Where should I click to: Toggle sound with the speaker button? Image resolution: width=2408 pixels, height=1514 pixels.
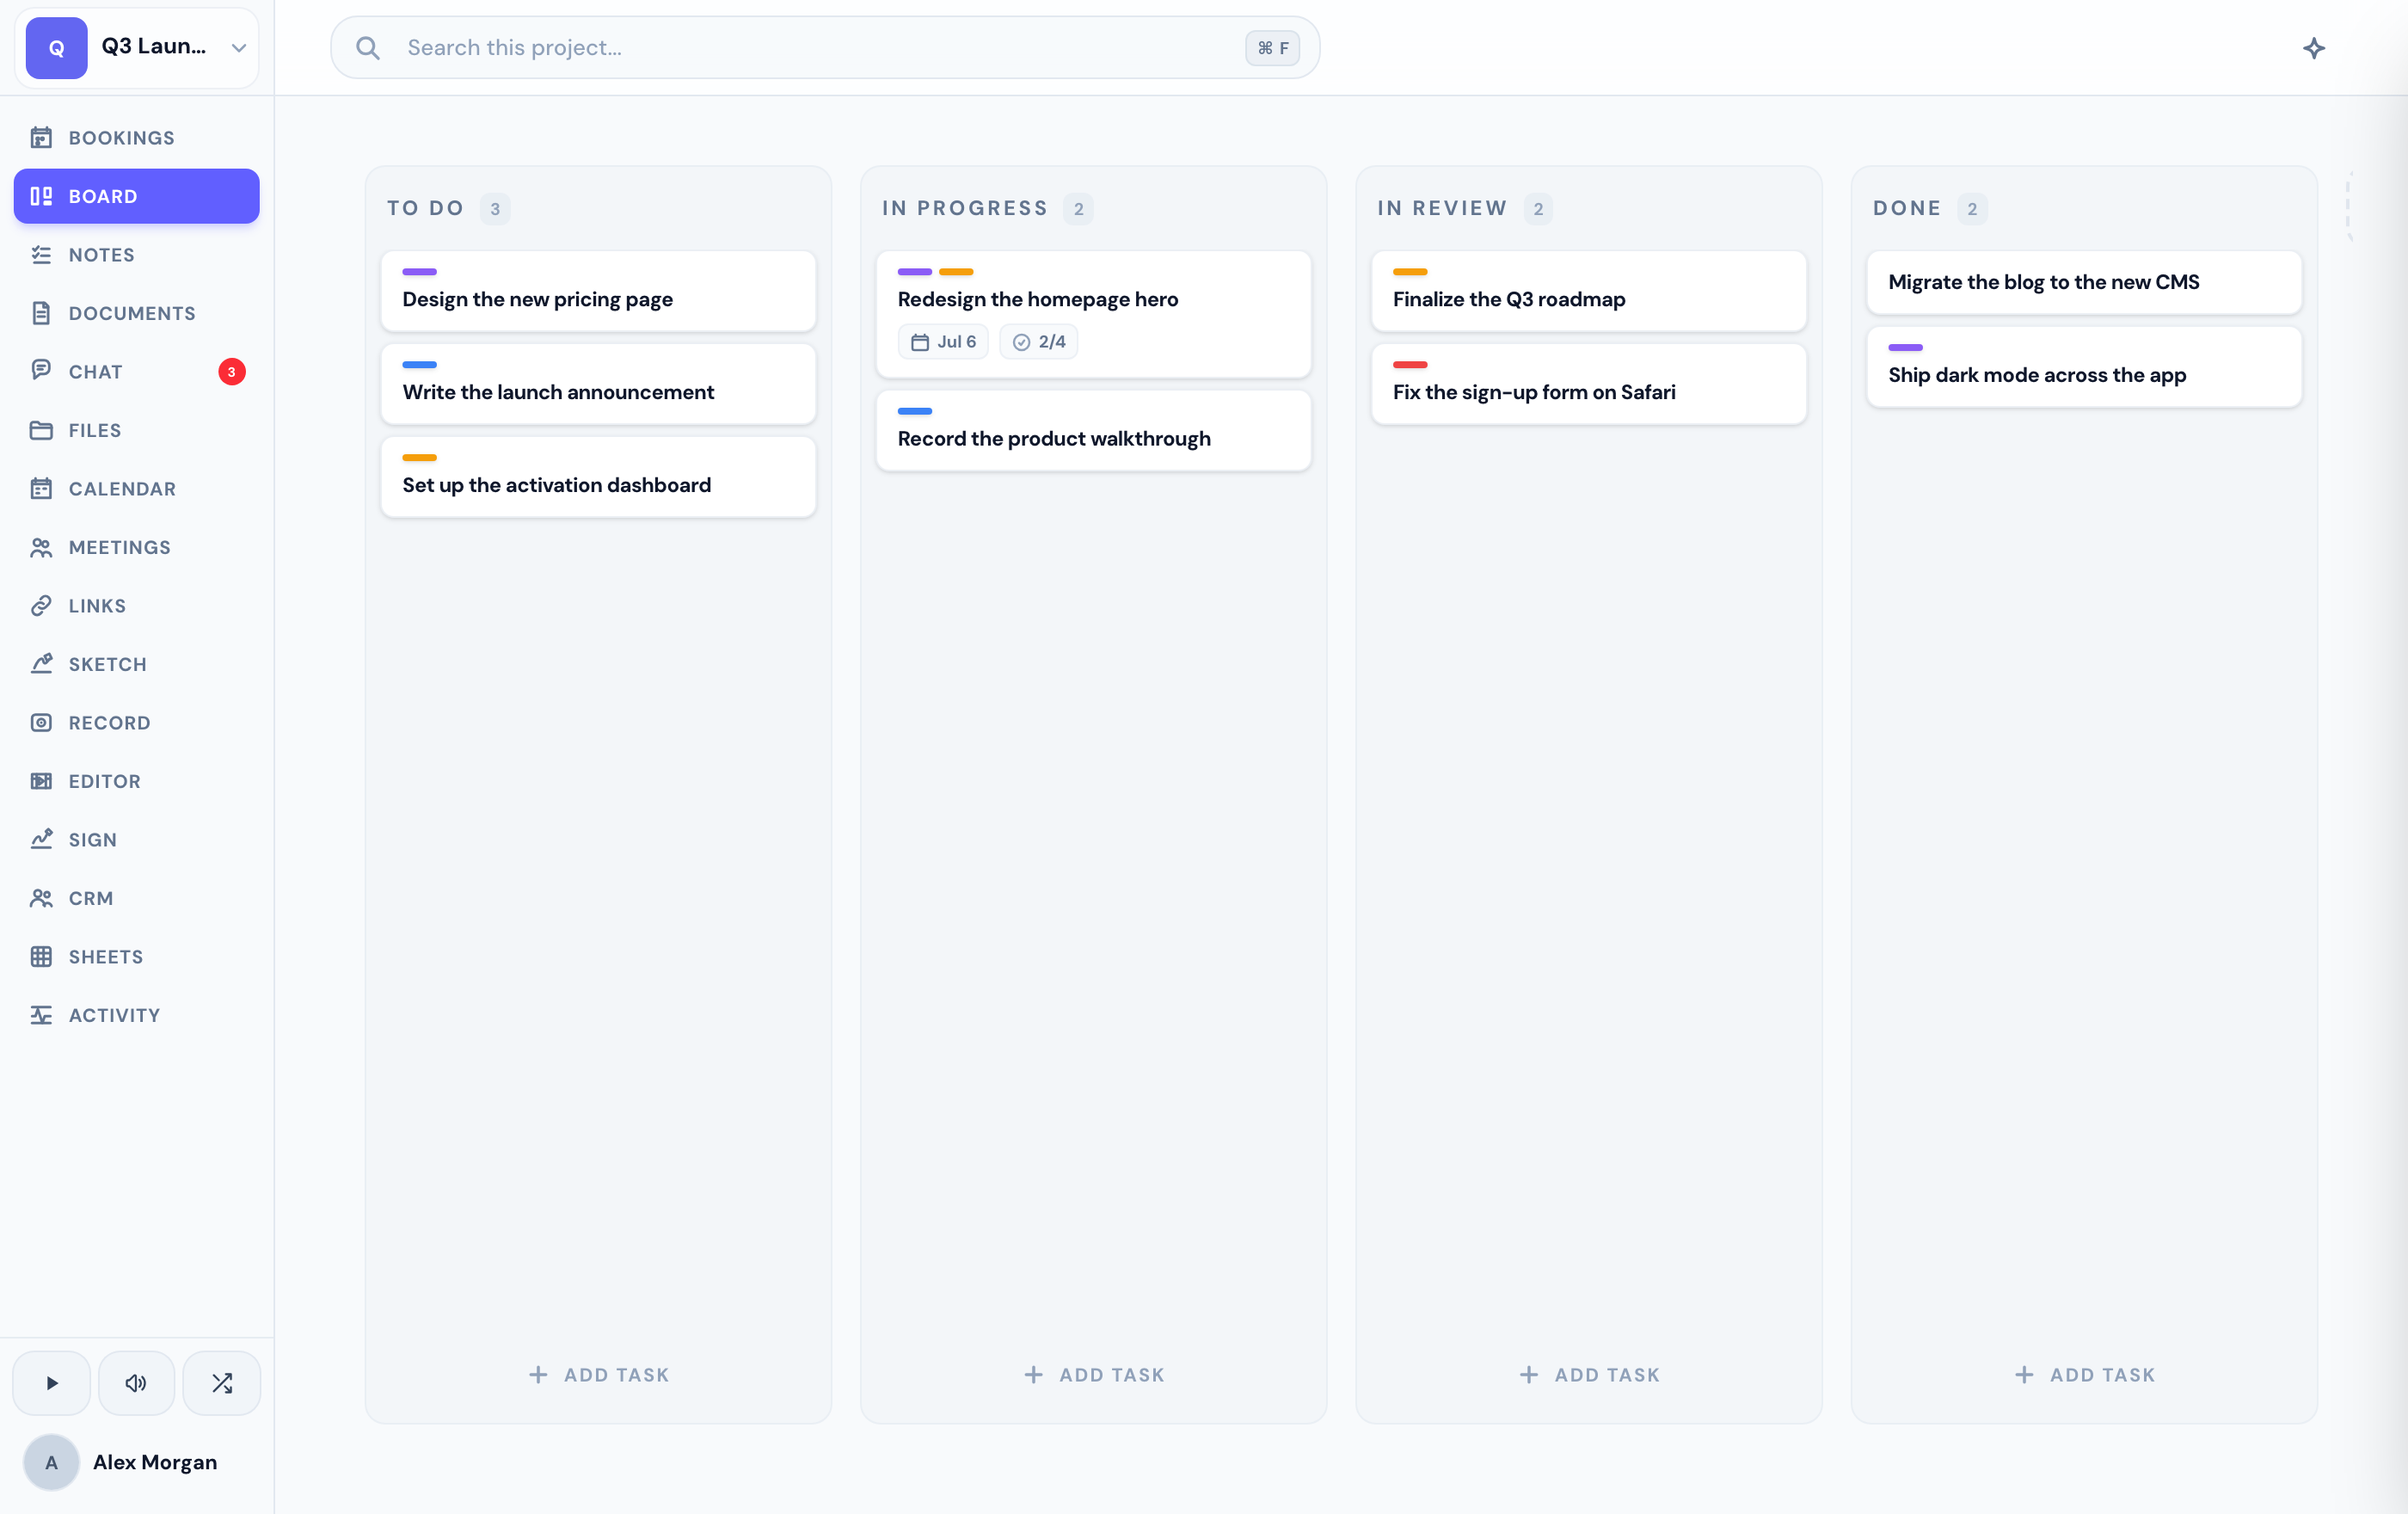136,1383
